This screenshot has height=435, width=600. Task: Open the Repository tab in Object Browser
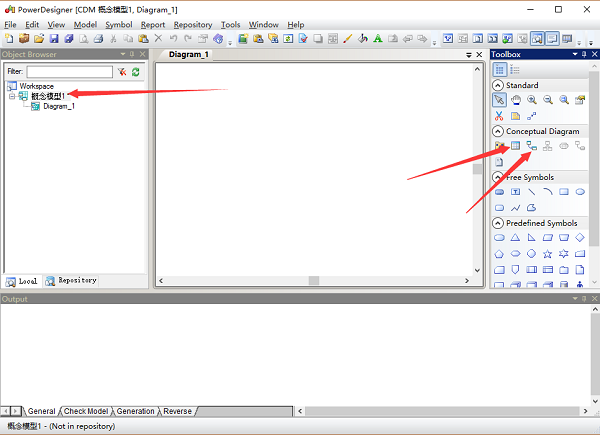[71, 281]
